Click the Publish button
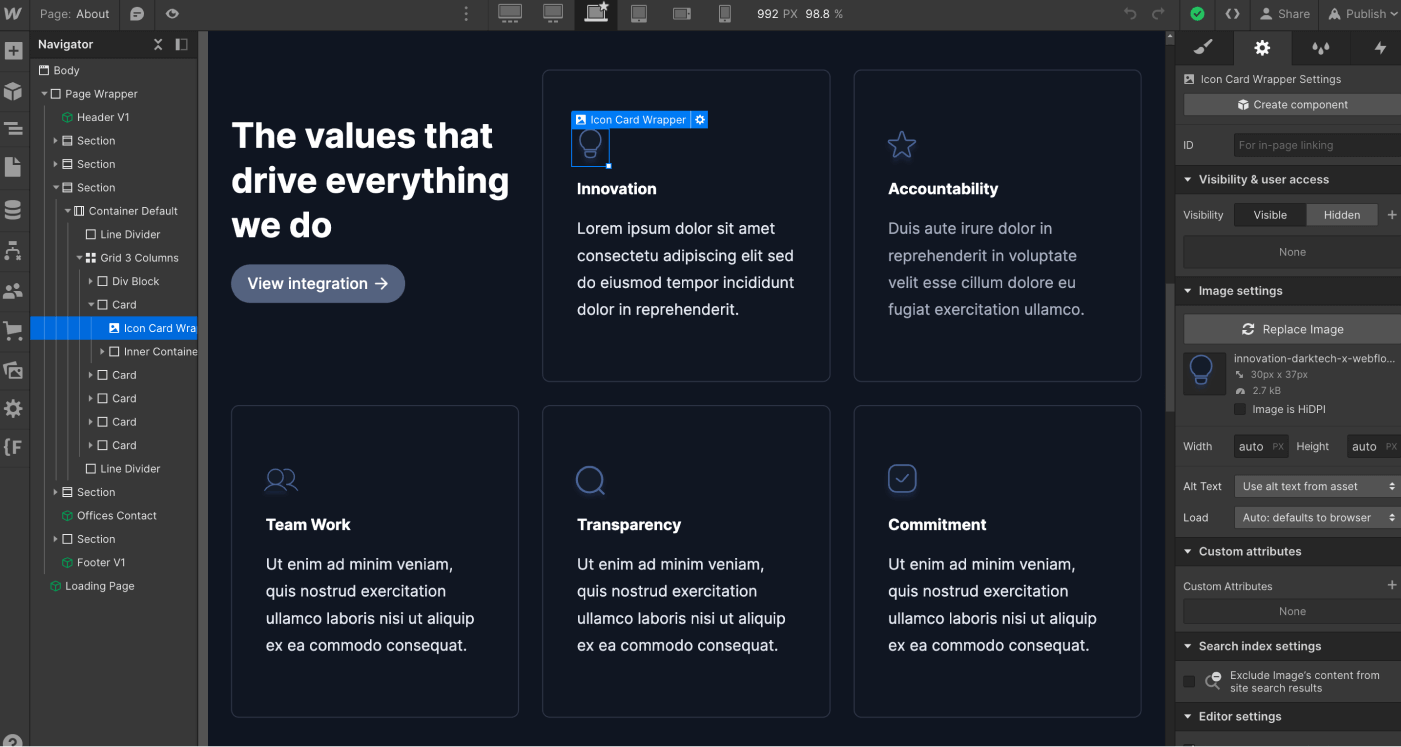The width and height of the screenshot is (1401, 747). (x=1362, y=14)
